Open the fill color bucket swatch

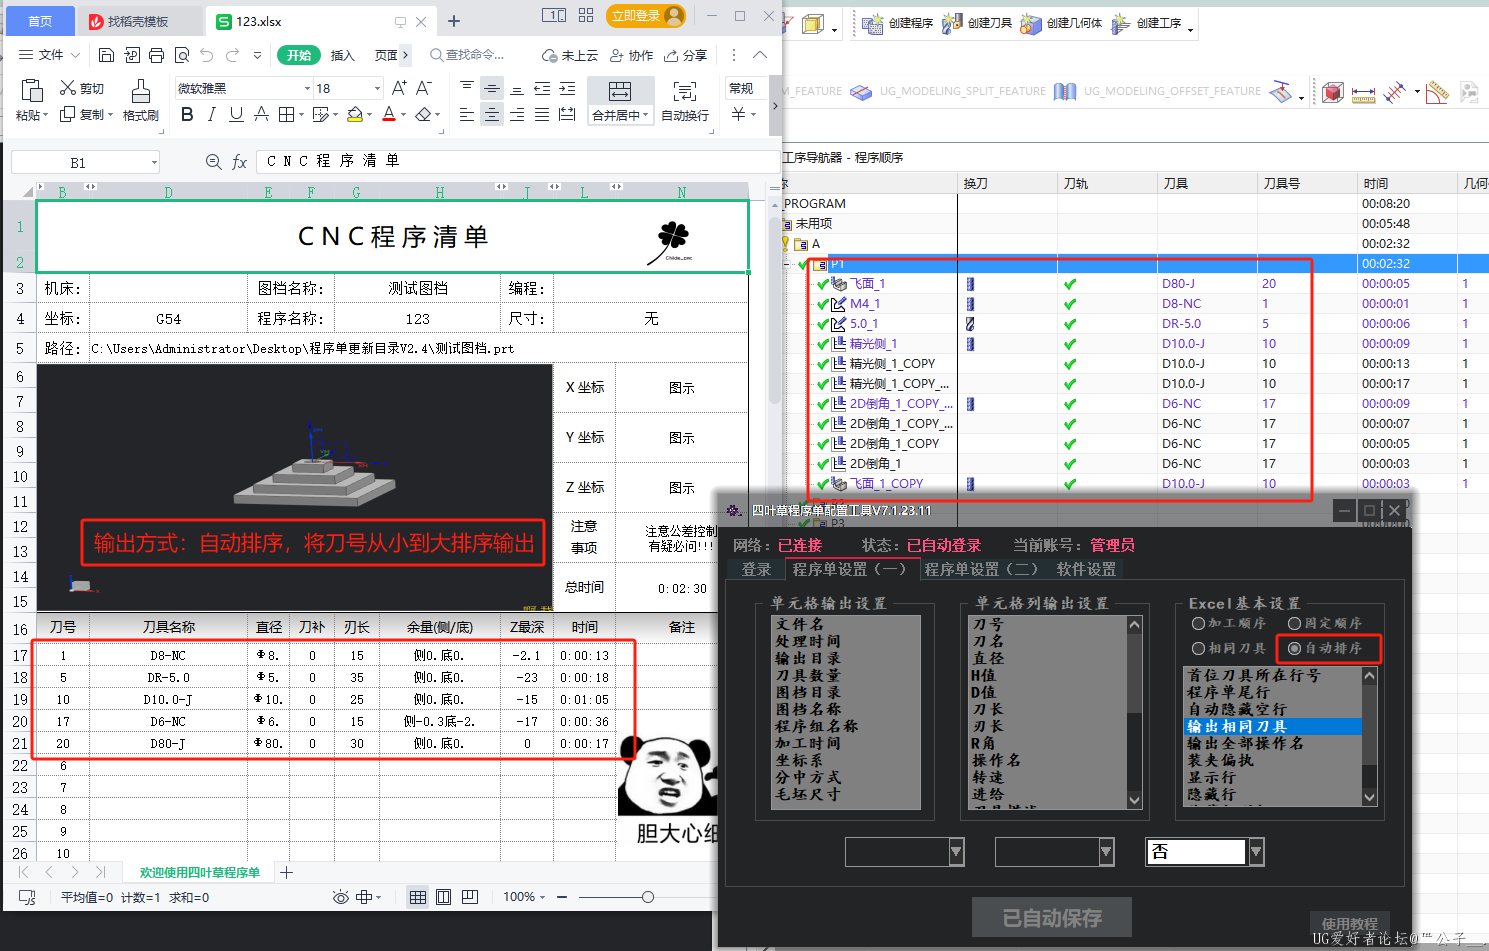[x=354, y=115]
